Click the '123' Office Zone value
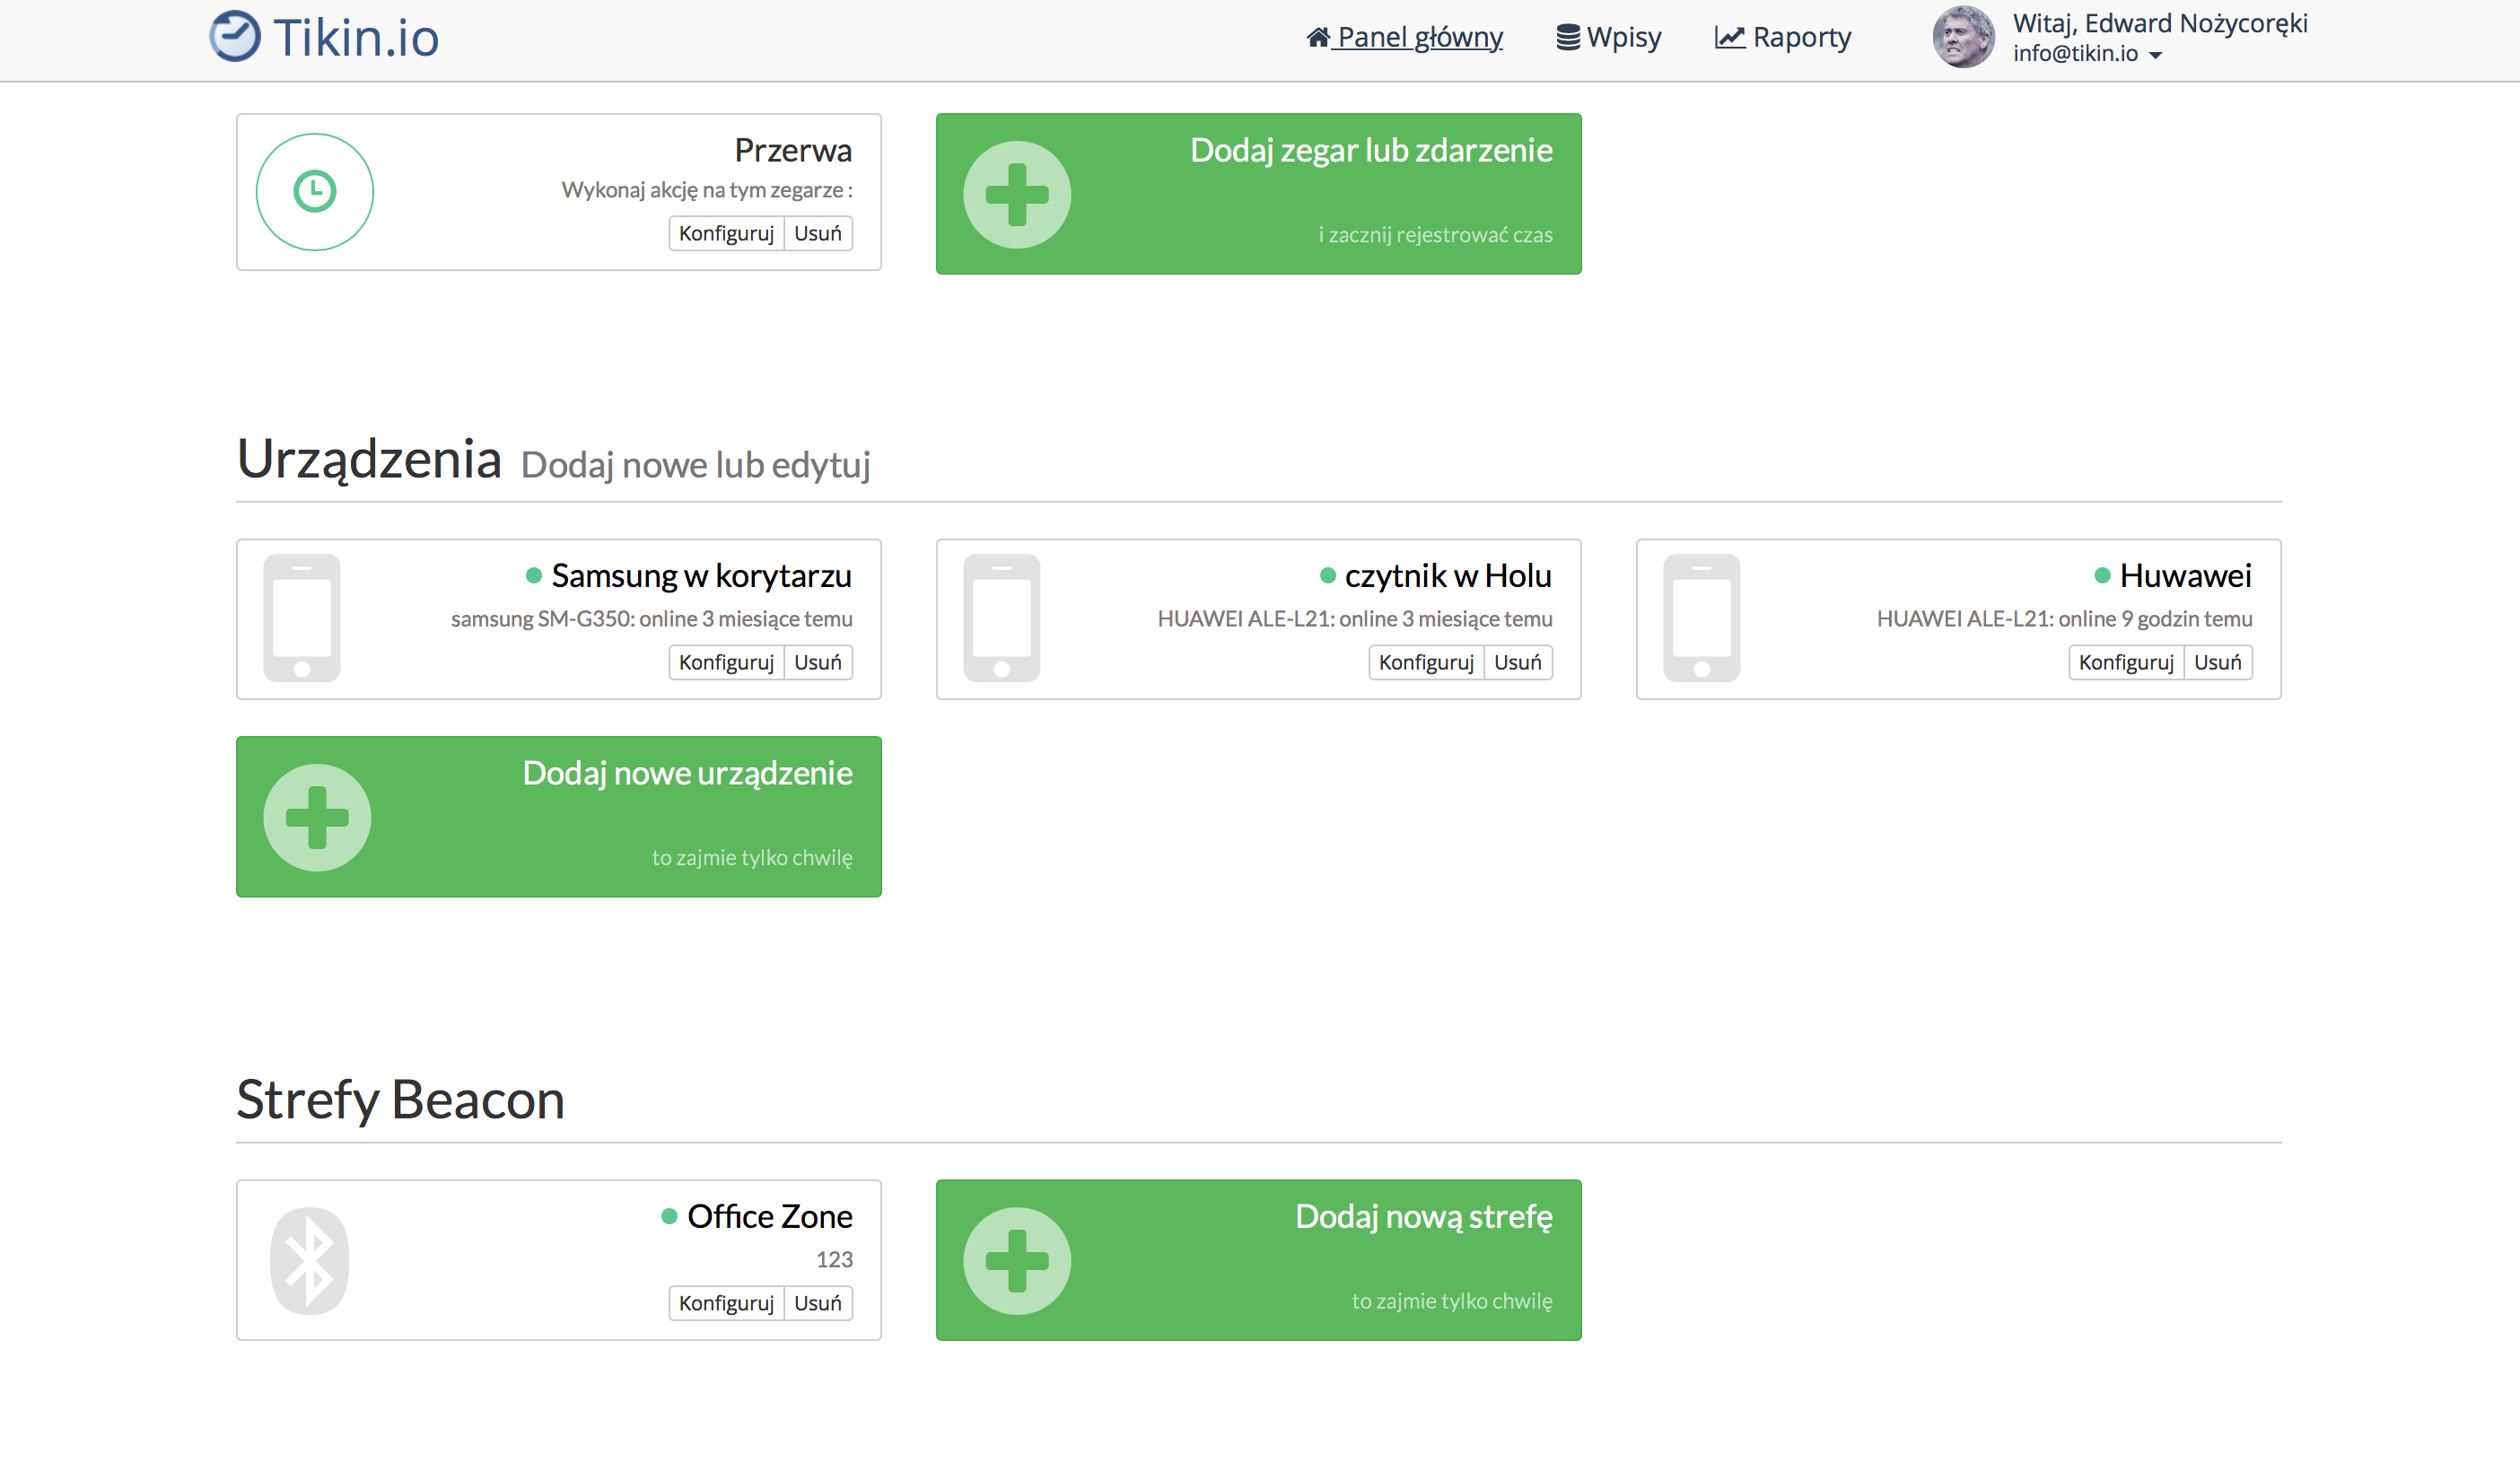 (x=834, y=1260)
